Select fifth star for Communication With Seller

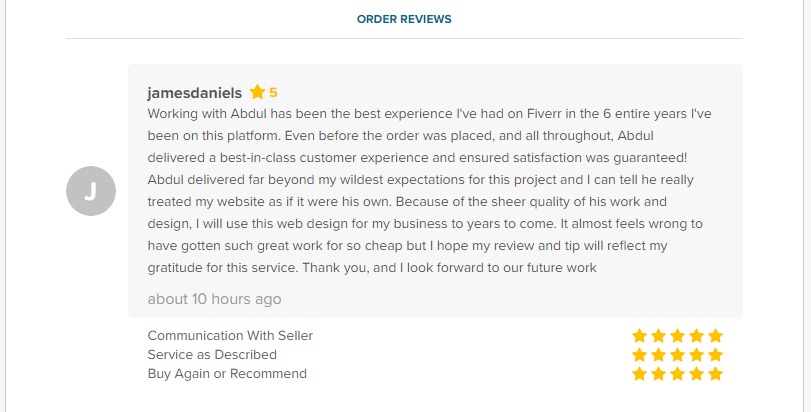click(x=715, y=336)
